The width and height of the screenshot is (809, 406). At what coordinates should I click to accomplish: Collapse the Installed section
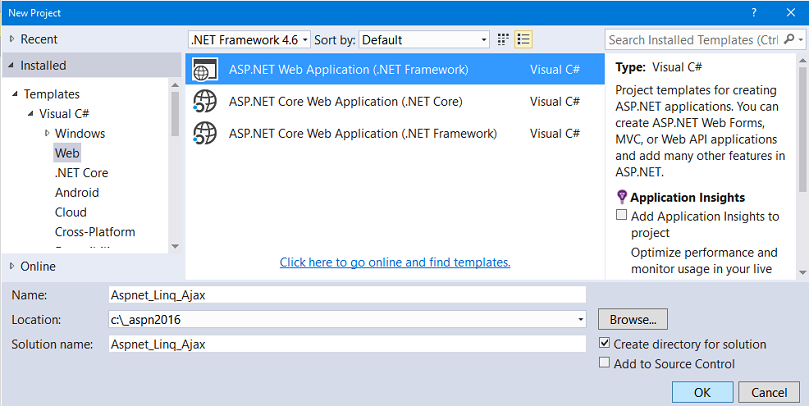pos(11,66)
